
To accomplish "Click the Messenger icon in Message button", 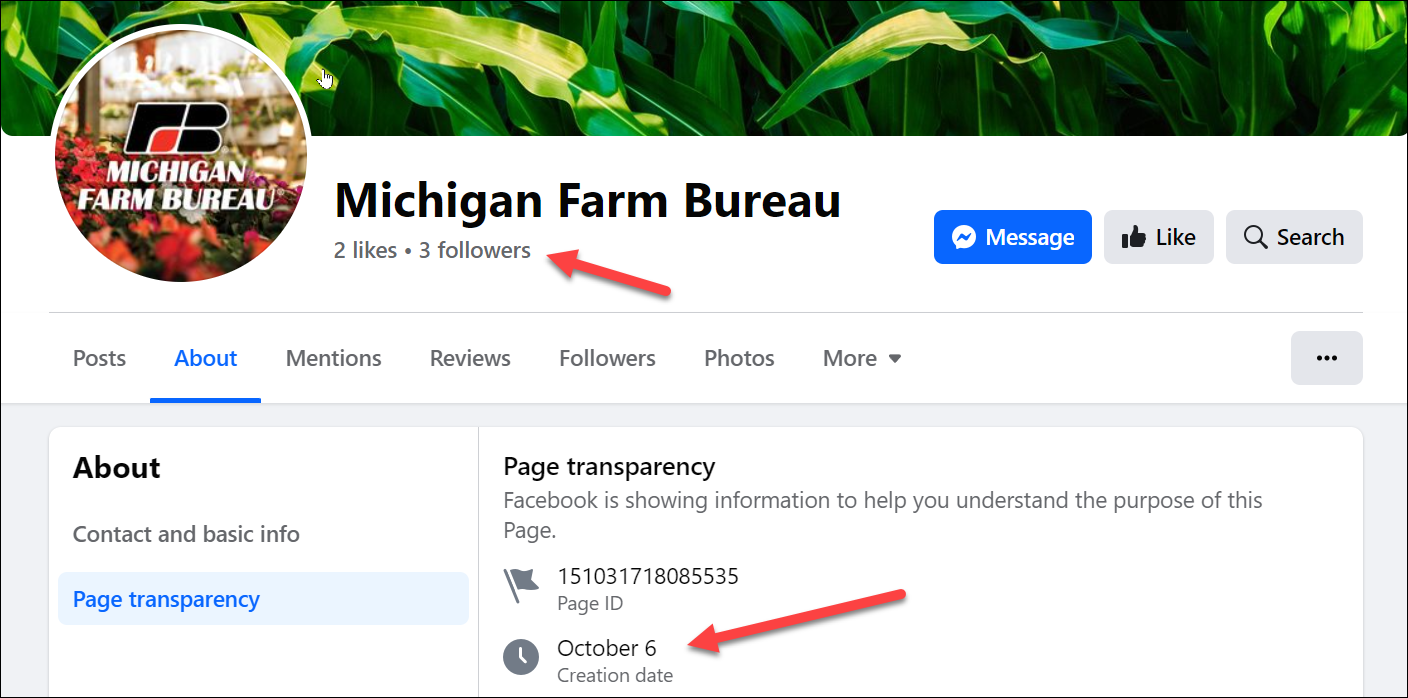I will click(964, 237).
